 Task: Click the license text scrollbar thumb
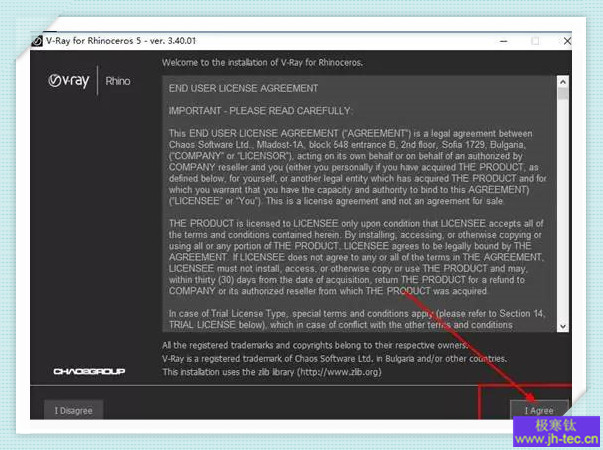(563, 93)
